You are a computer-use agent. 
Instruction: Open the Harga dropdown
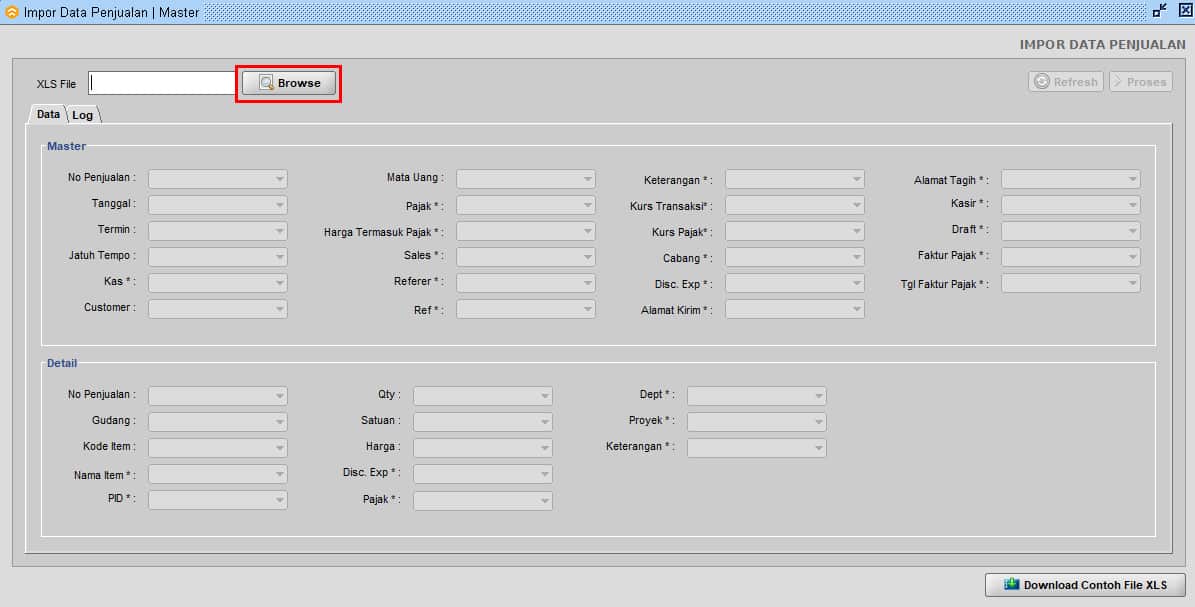coord(482,448)
